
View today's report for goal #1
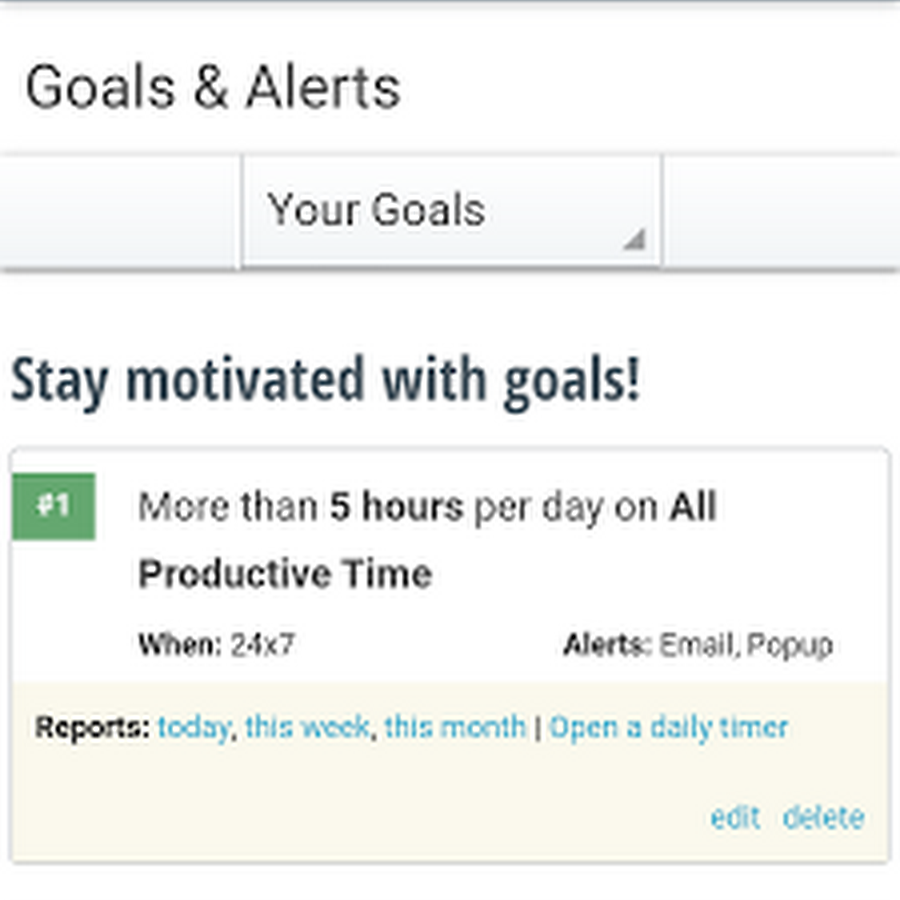[193, 727]
